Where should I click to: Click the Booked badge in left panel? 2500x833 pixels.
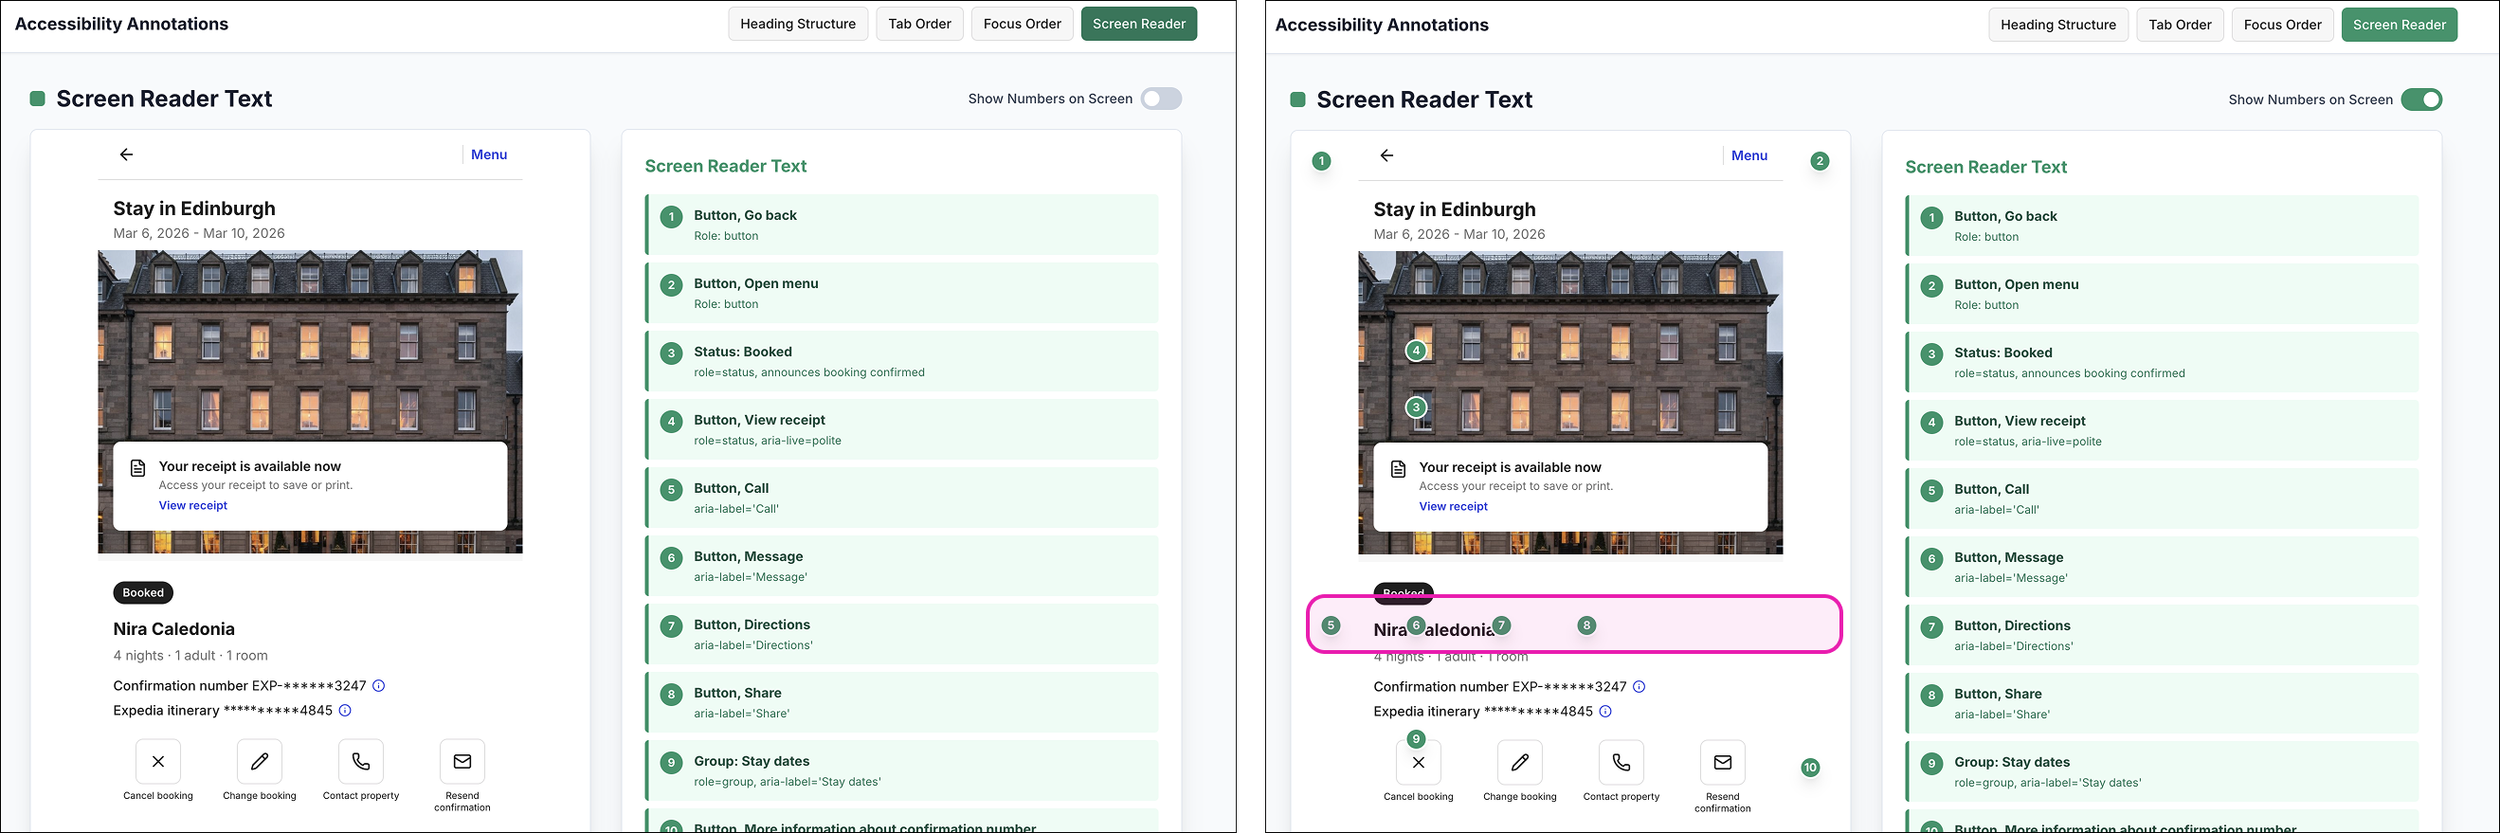tap(143, 593)
